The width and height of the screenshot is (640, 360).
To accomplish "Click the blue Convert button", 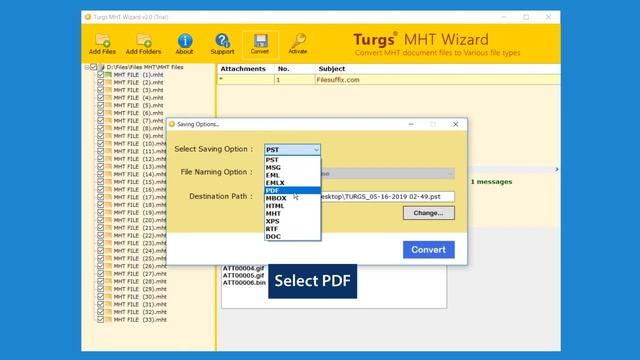I will 429,249.
